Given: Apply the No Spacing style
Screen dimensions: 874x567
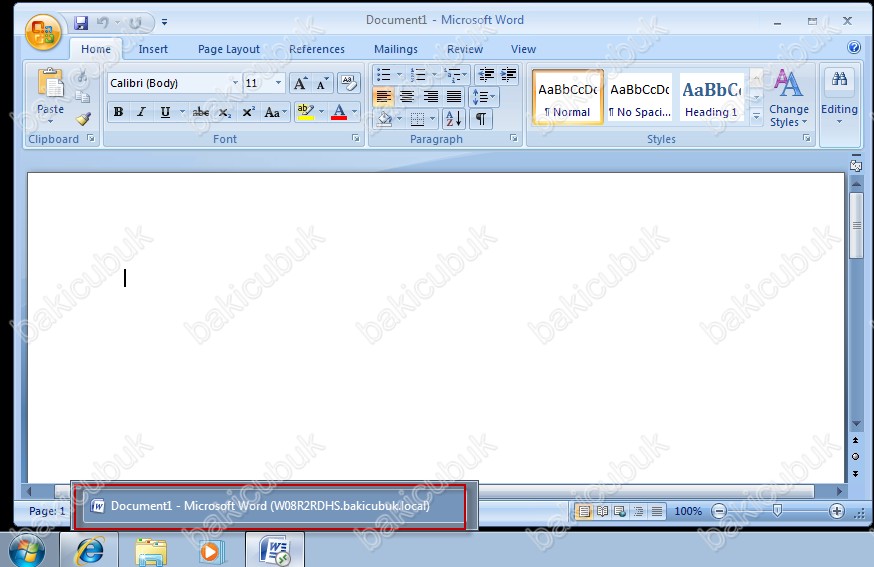Looking at the screenshot, I should click(x=639, y=97).
